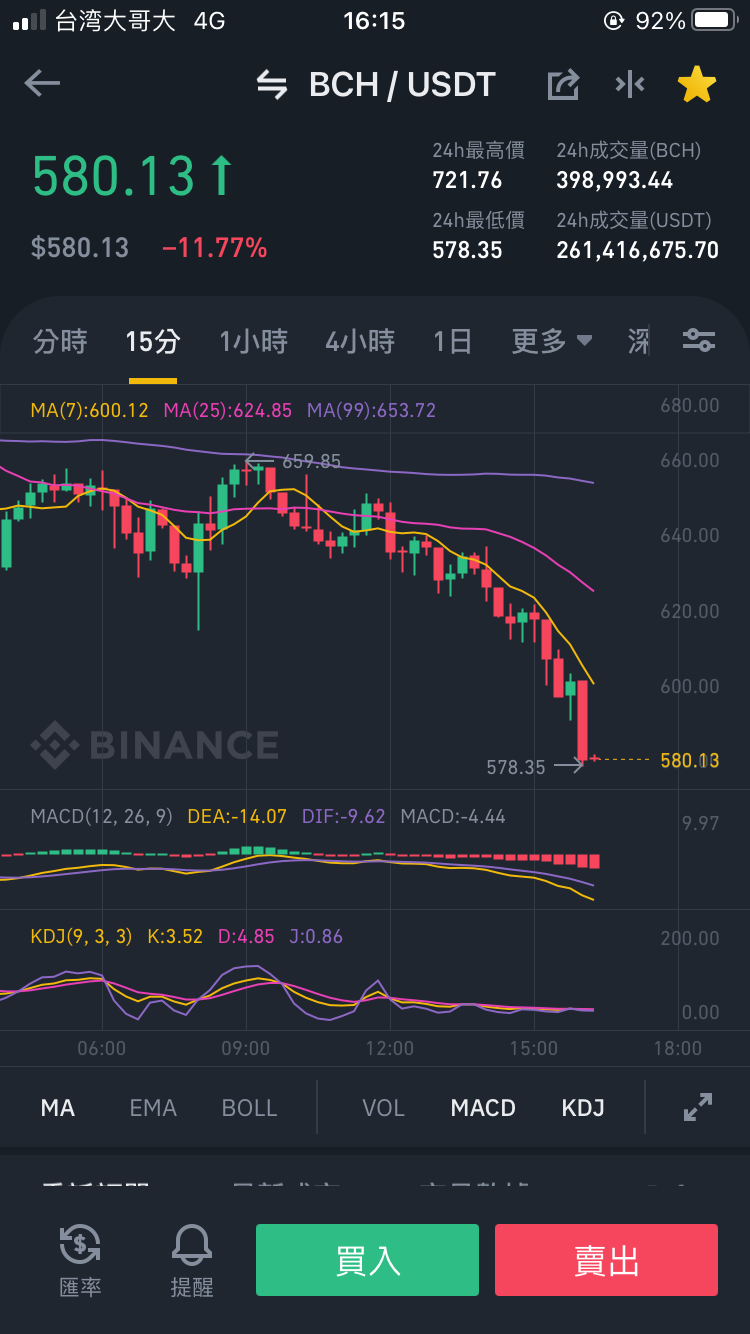Tap the back arrow icon
The image size is (750, 1334).
[42, 83]
